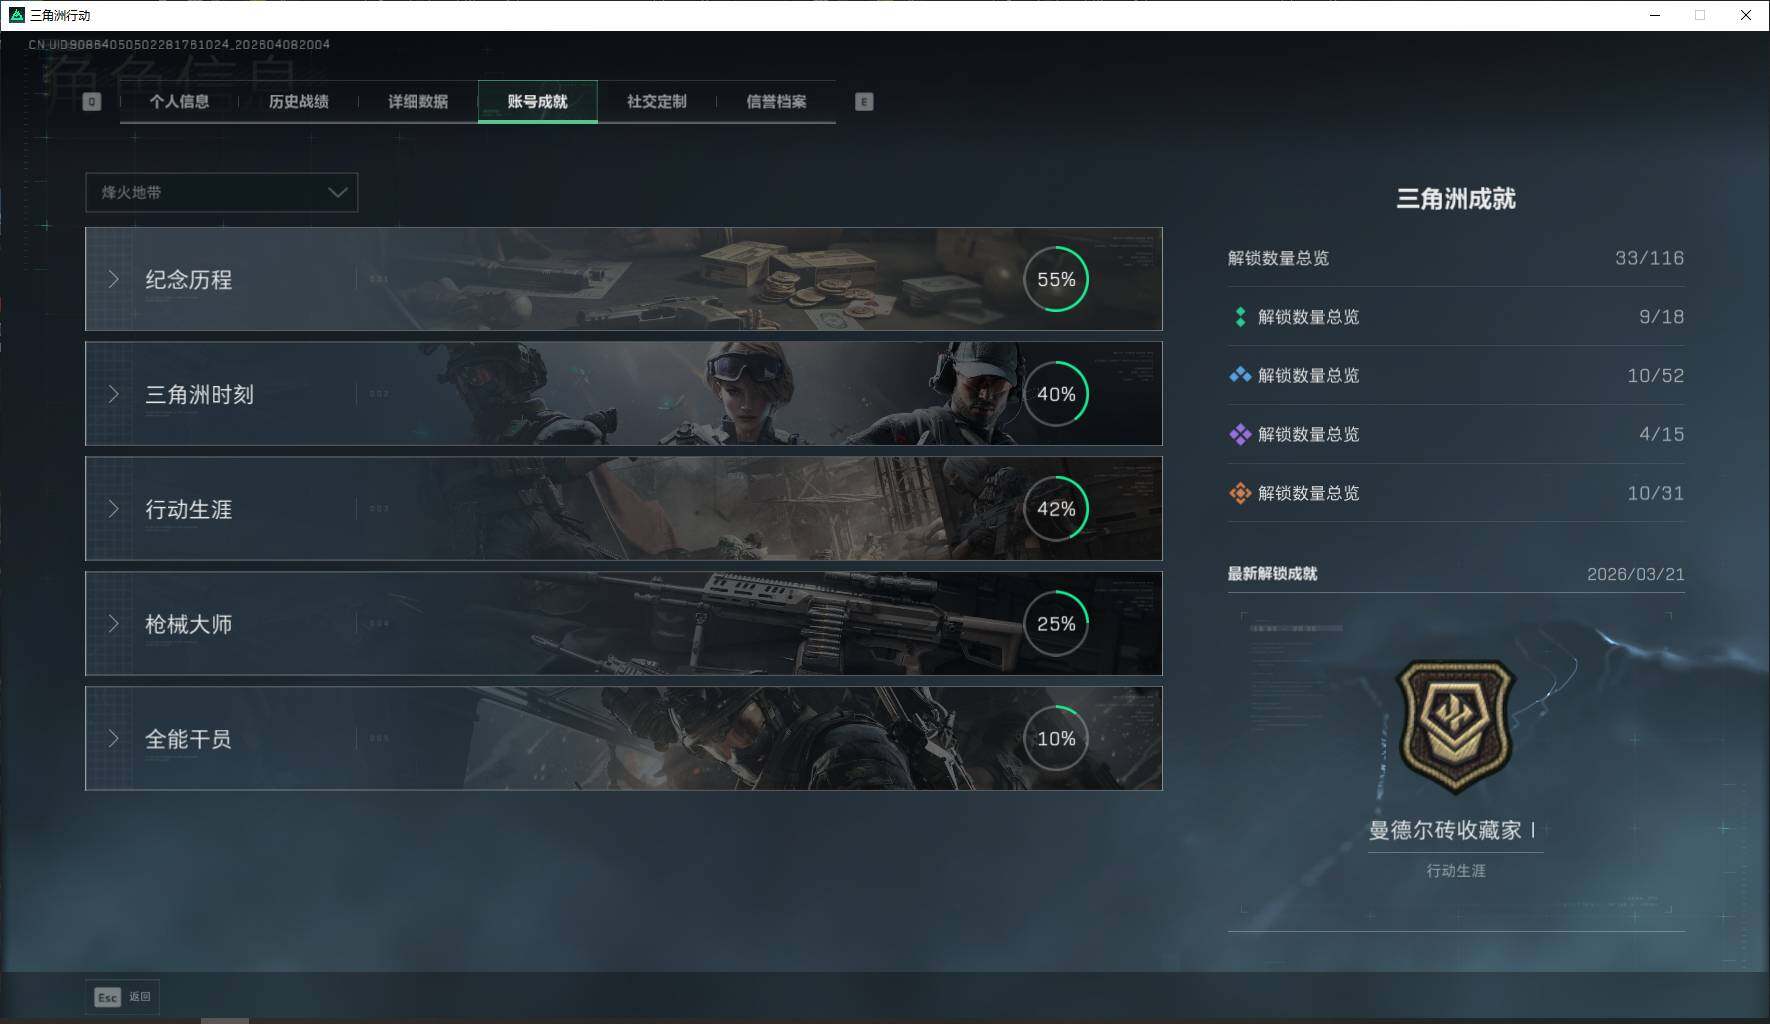Open the 三角洲时刻 achievement row

(624, 394)
